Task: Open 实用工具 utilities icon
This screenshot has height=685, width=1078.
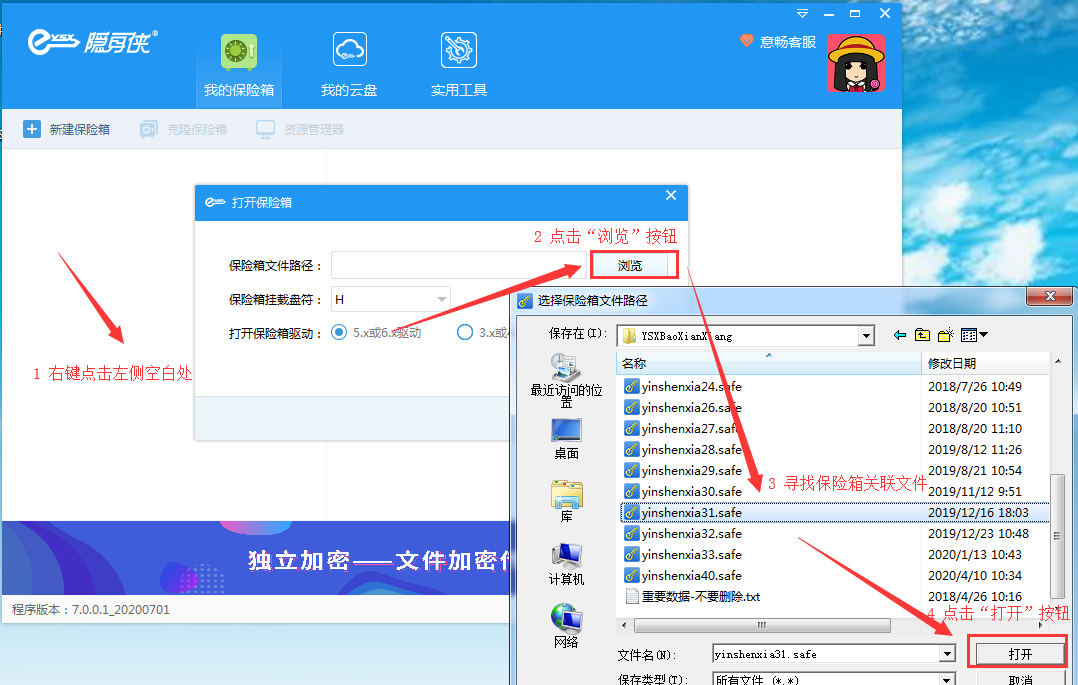Action: [459, 66]
